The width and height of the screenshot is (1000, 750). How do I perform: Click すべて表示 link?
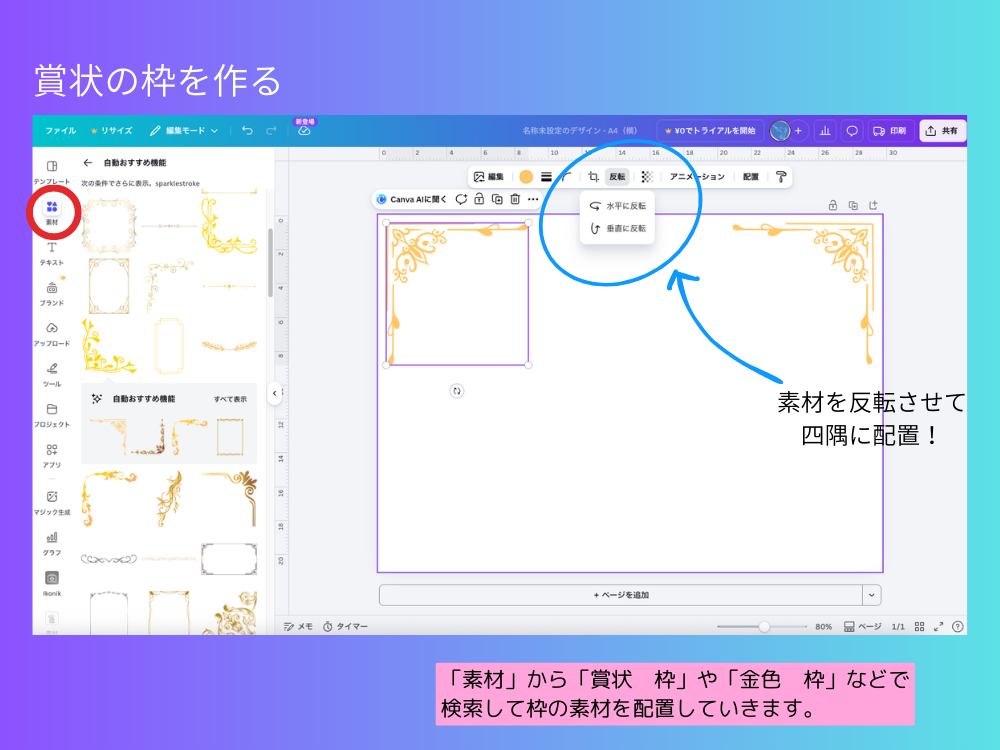230,399
